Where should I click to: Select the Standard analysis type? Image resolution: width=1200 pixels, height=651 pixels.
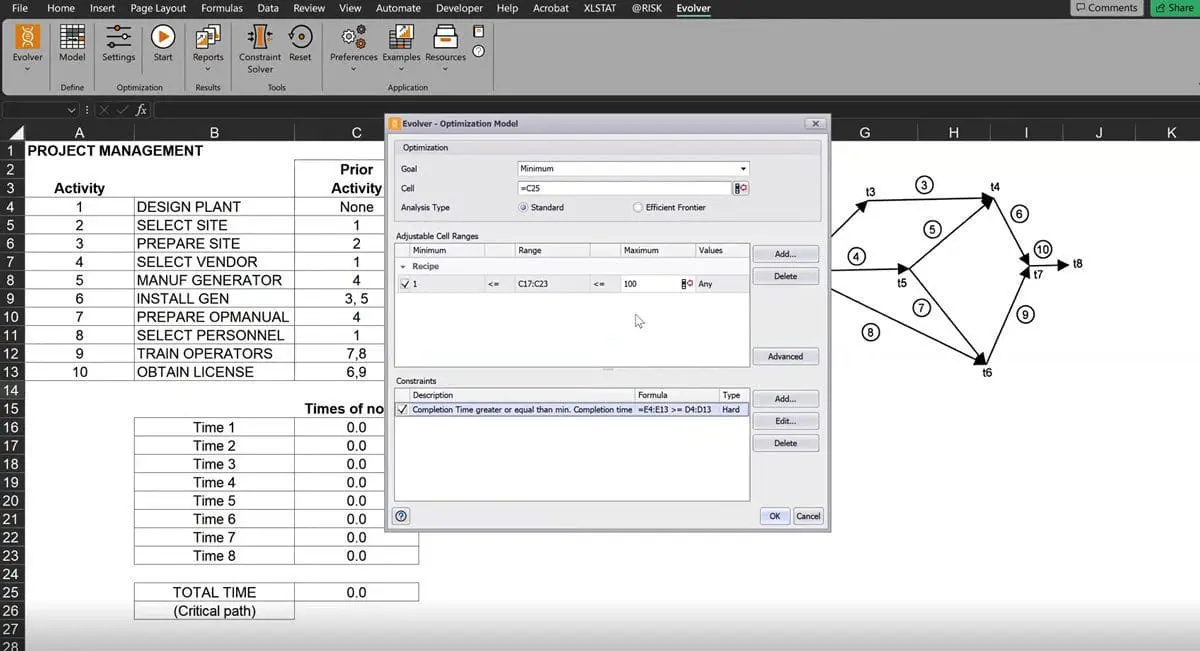[x=523, y=207]
